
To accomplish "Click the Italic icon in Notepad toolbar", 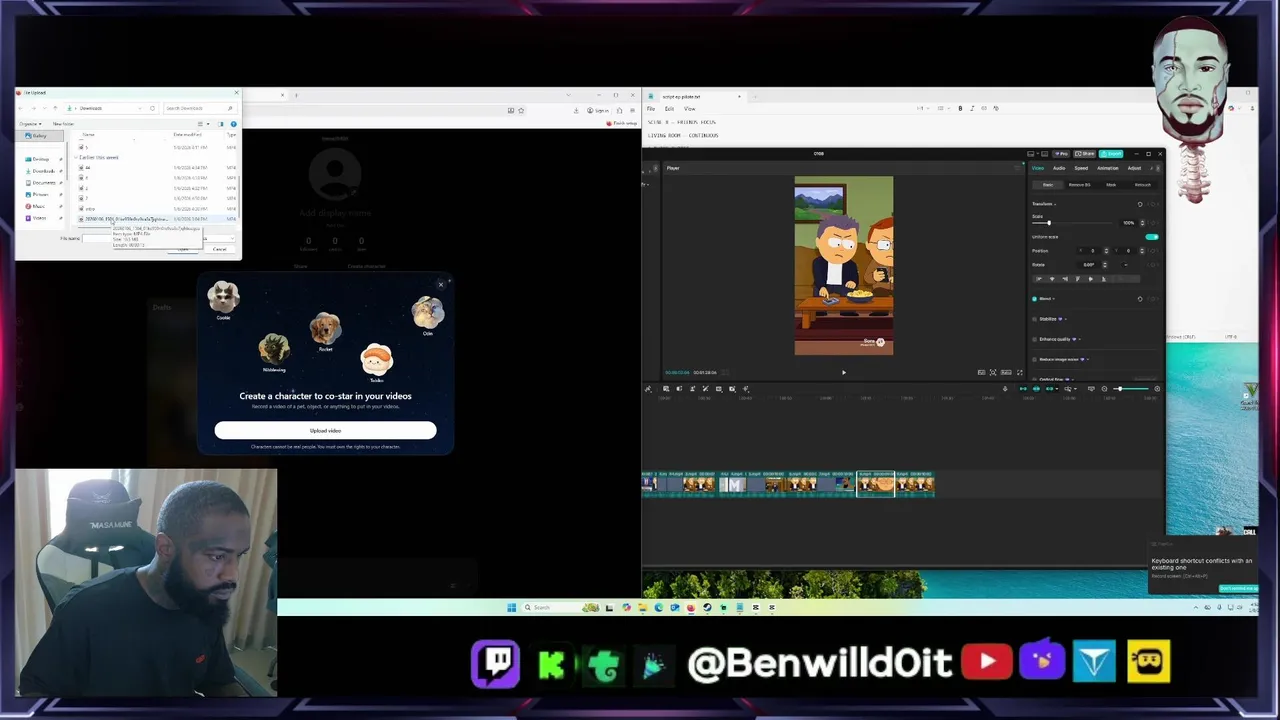I will click(x=972, y=108).
